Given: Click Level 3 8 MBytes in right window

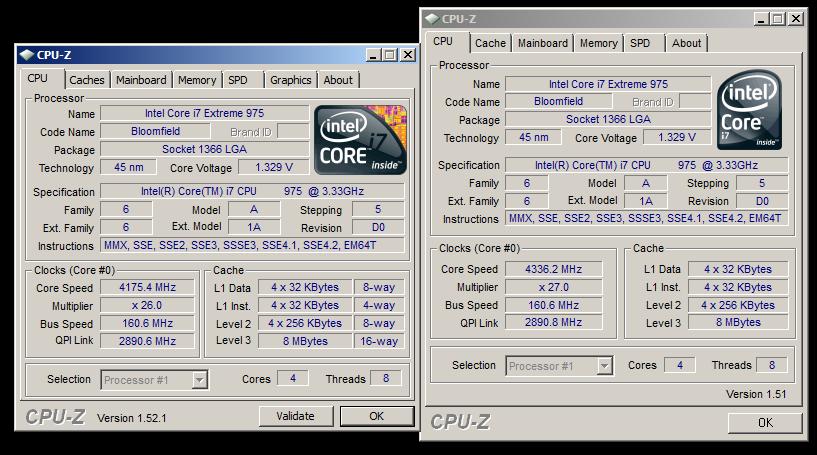Looking at the screenshot, I should coord(738,322).
